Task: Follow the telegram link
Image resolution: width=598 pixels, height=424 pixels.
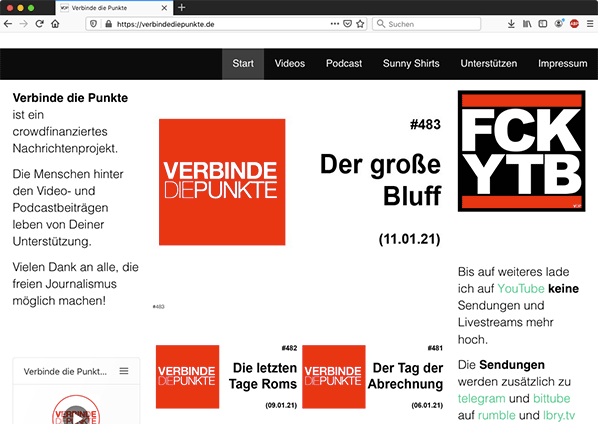Action: click(481, 398)
